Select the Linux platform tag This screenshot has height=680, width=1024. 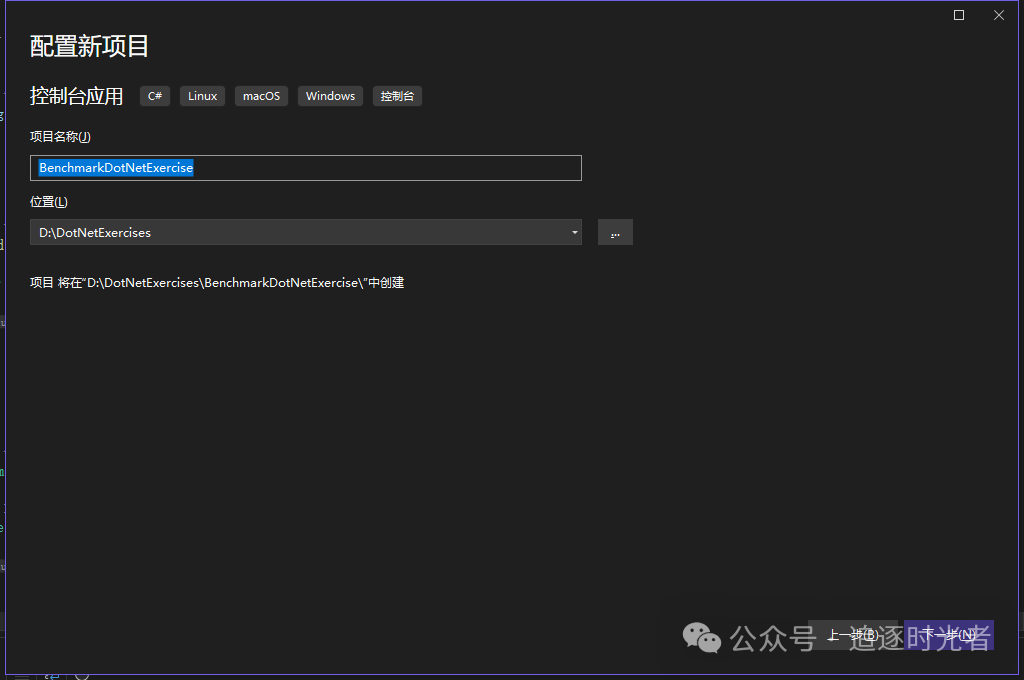coord(202,95)
